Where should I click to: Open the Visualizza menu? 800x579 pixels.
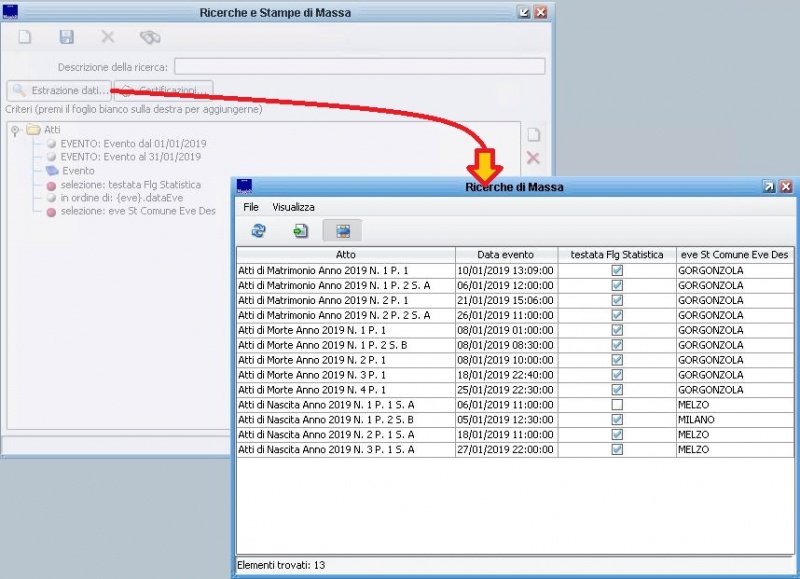tap(293, 207)
